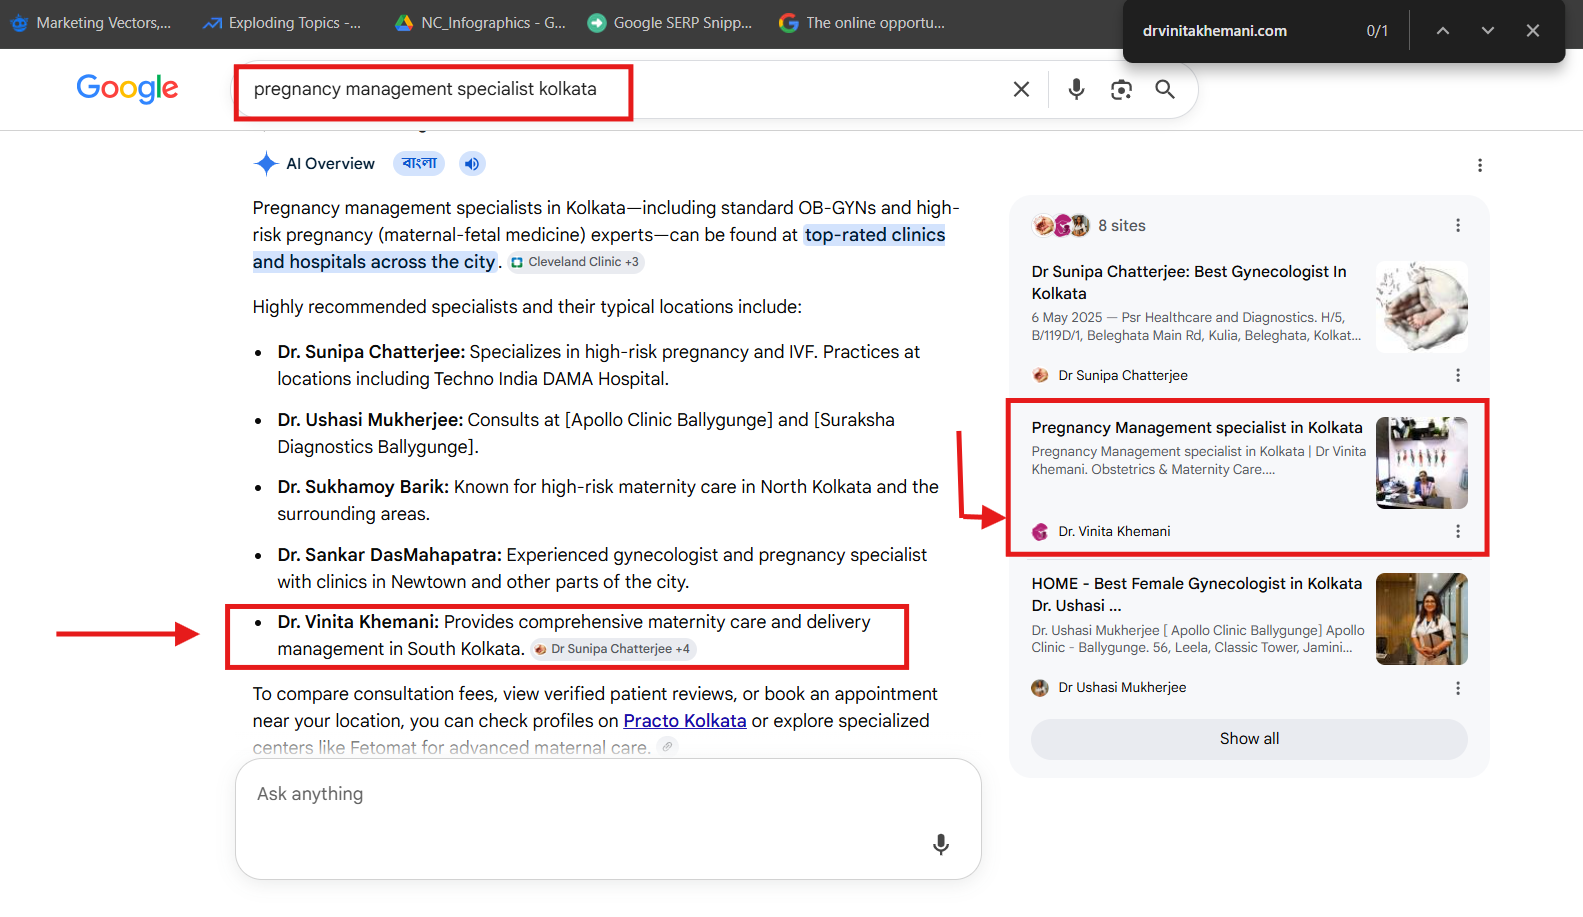1583x917 pixels.
Task: Open Google Lens image search
Action: tap(1121, 89)
